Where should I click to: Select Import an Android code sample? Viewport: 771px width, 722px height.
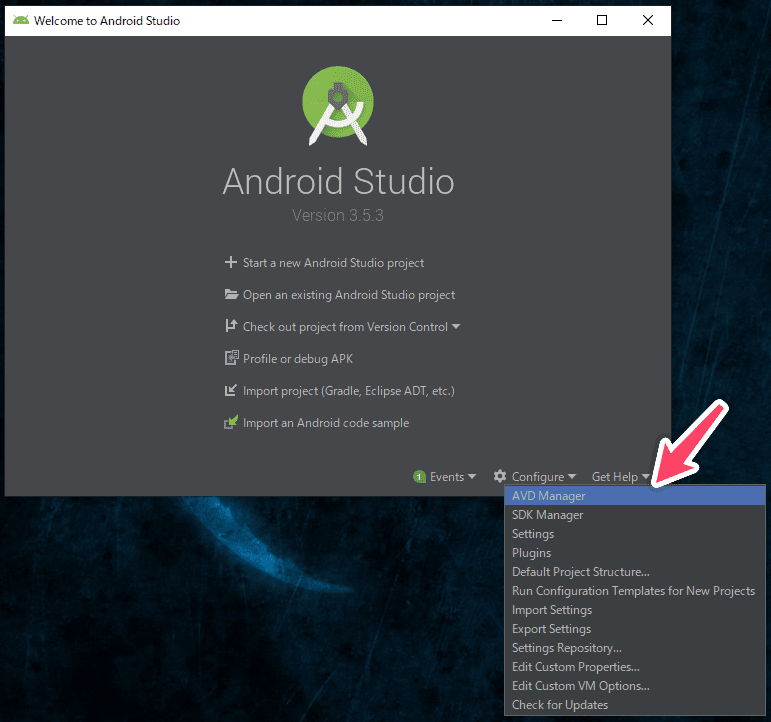tap(326, 422)
